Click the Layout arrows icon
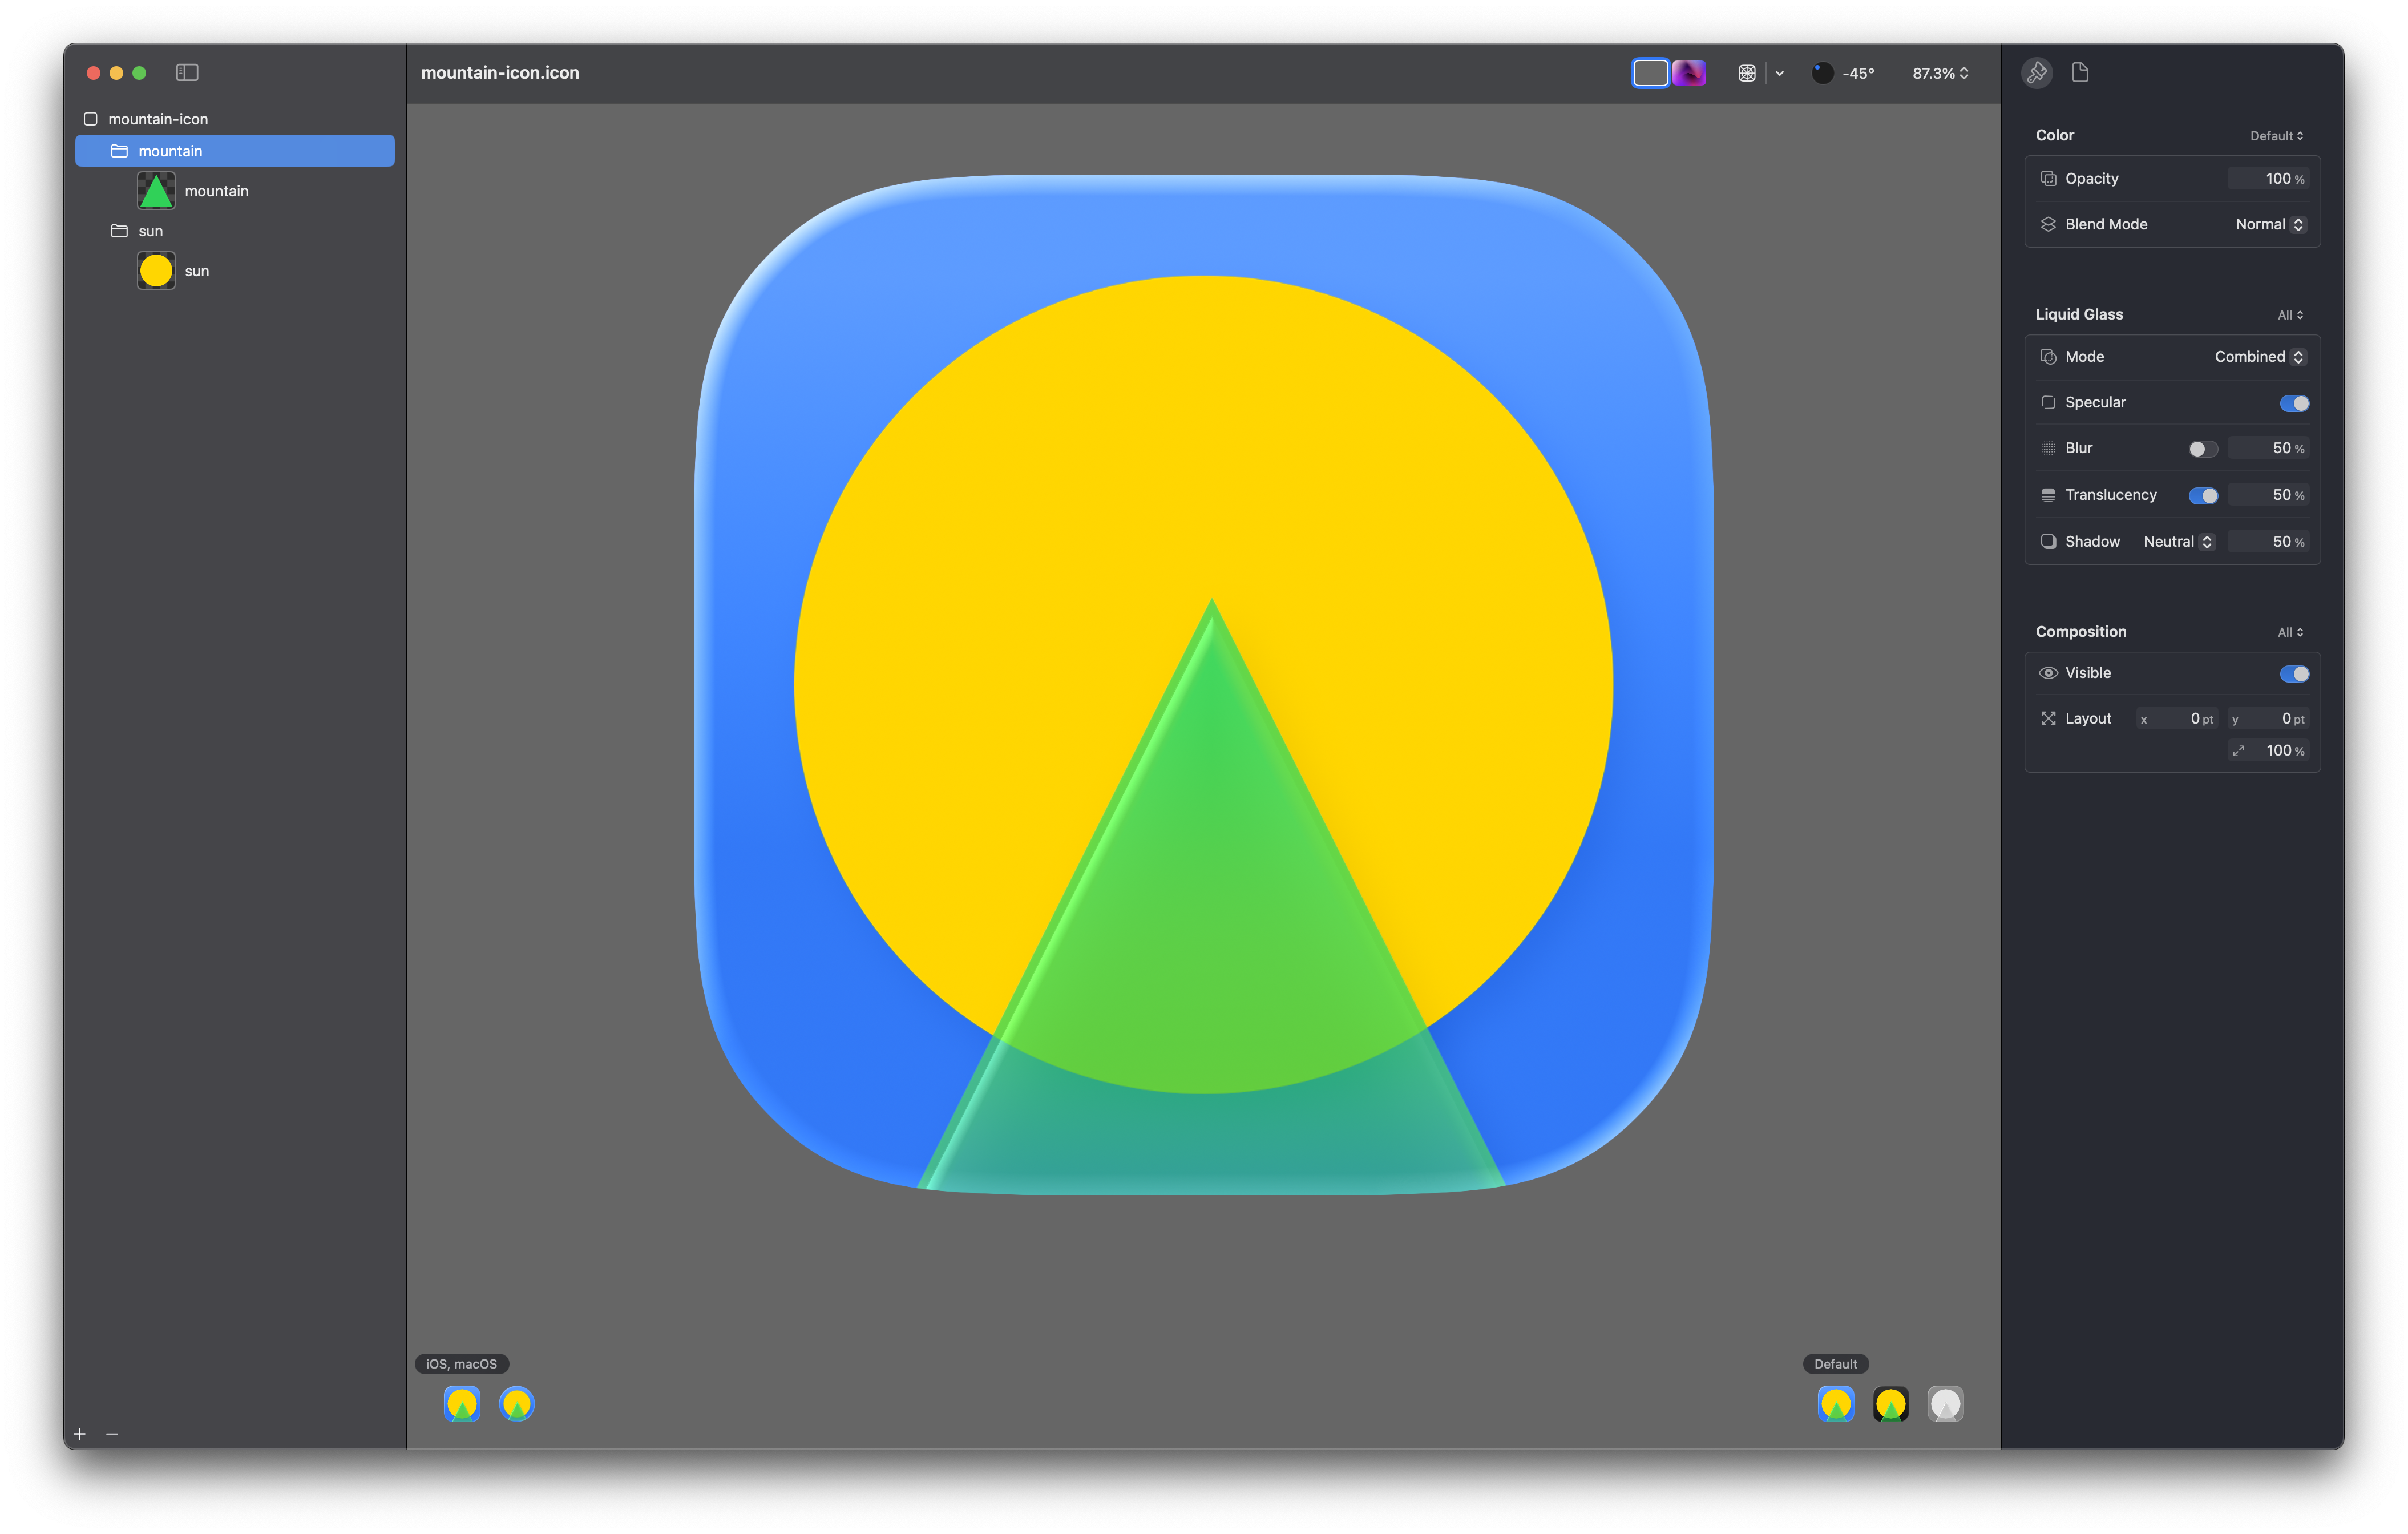 coord(2048,719)
